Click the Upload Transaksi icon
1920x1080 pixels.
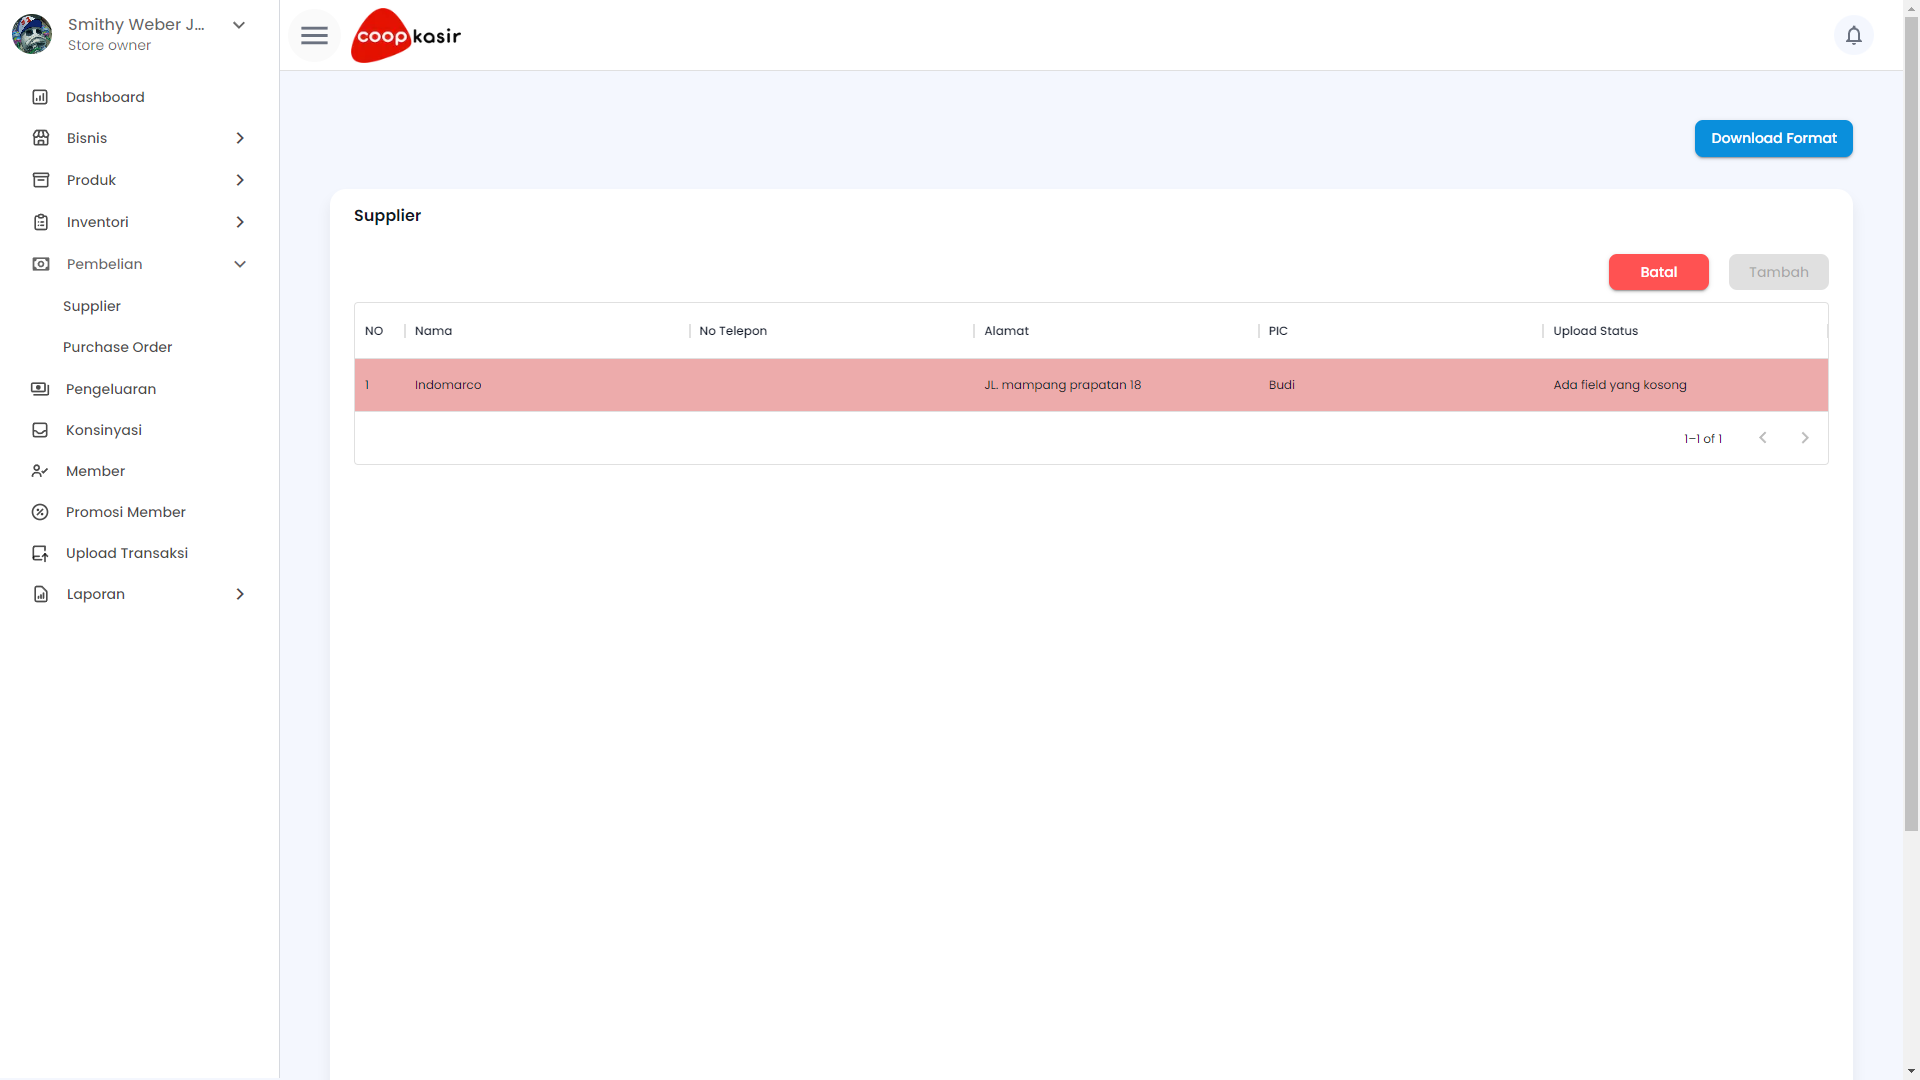[40, 553]
